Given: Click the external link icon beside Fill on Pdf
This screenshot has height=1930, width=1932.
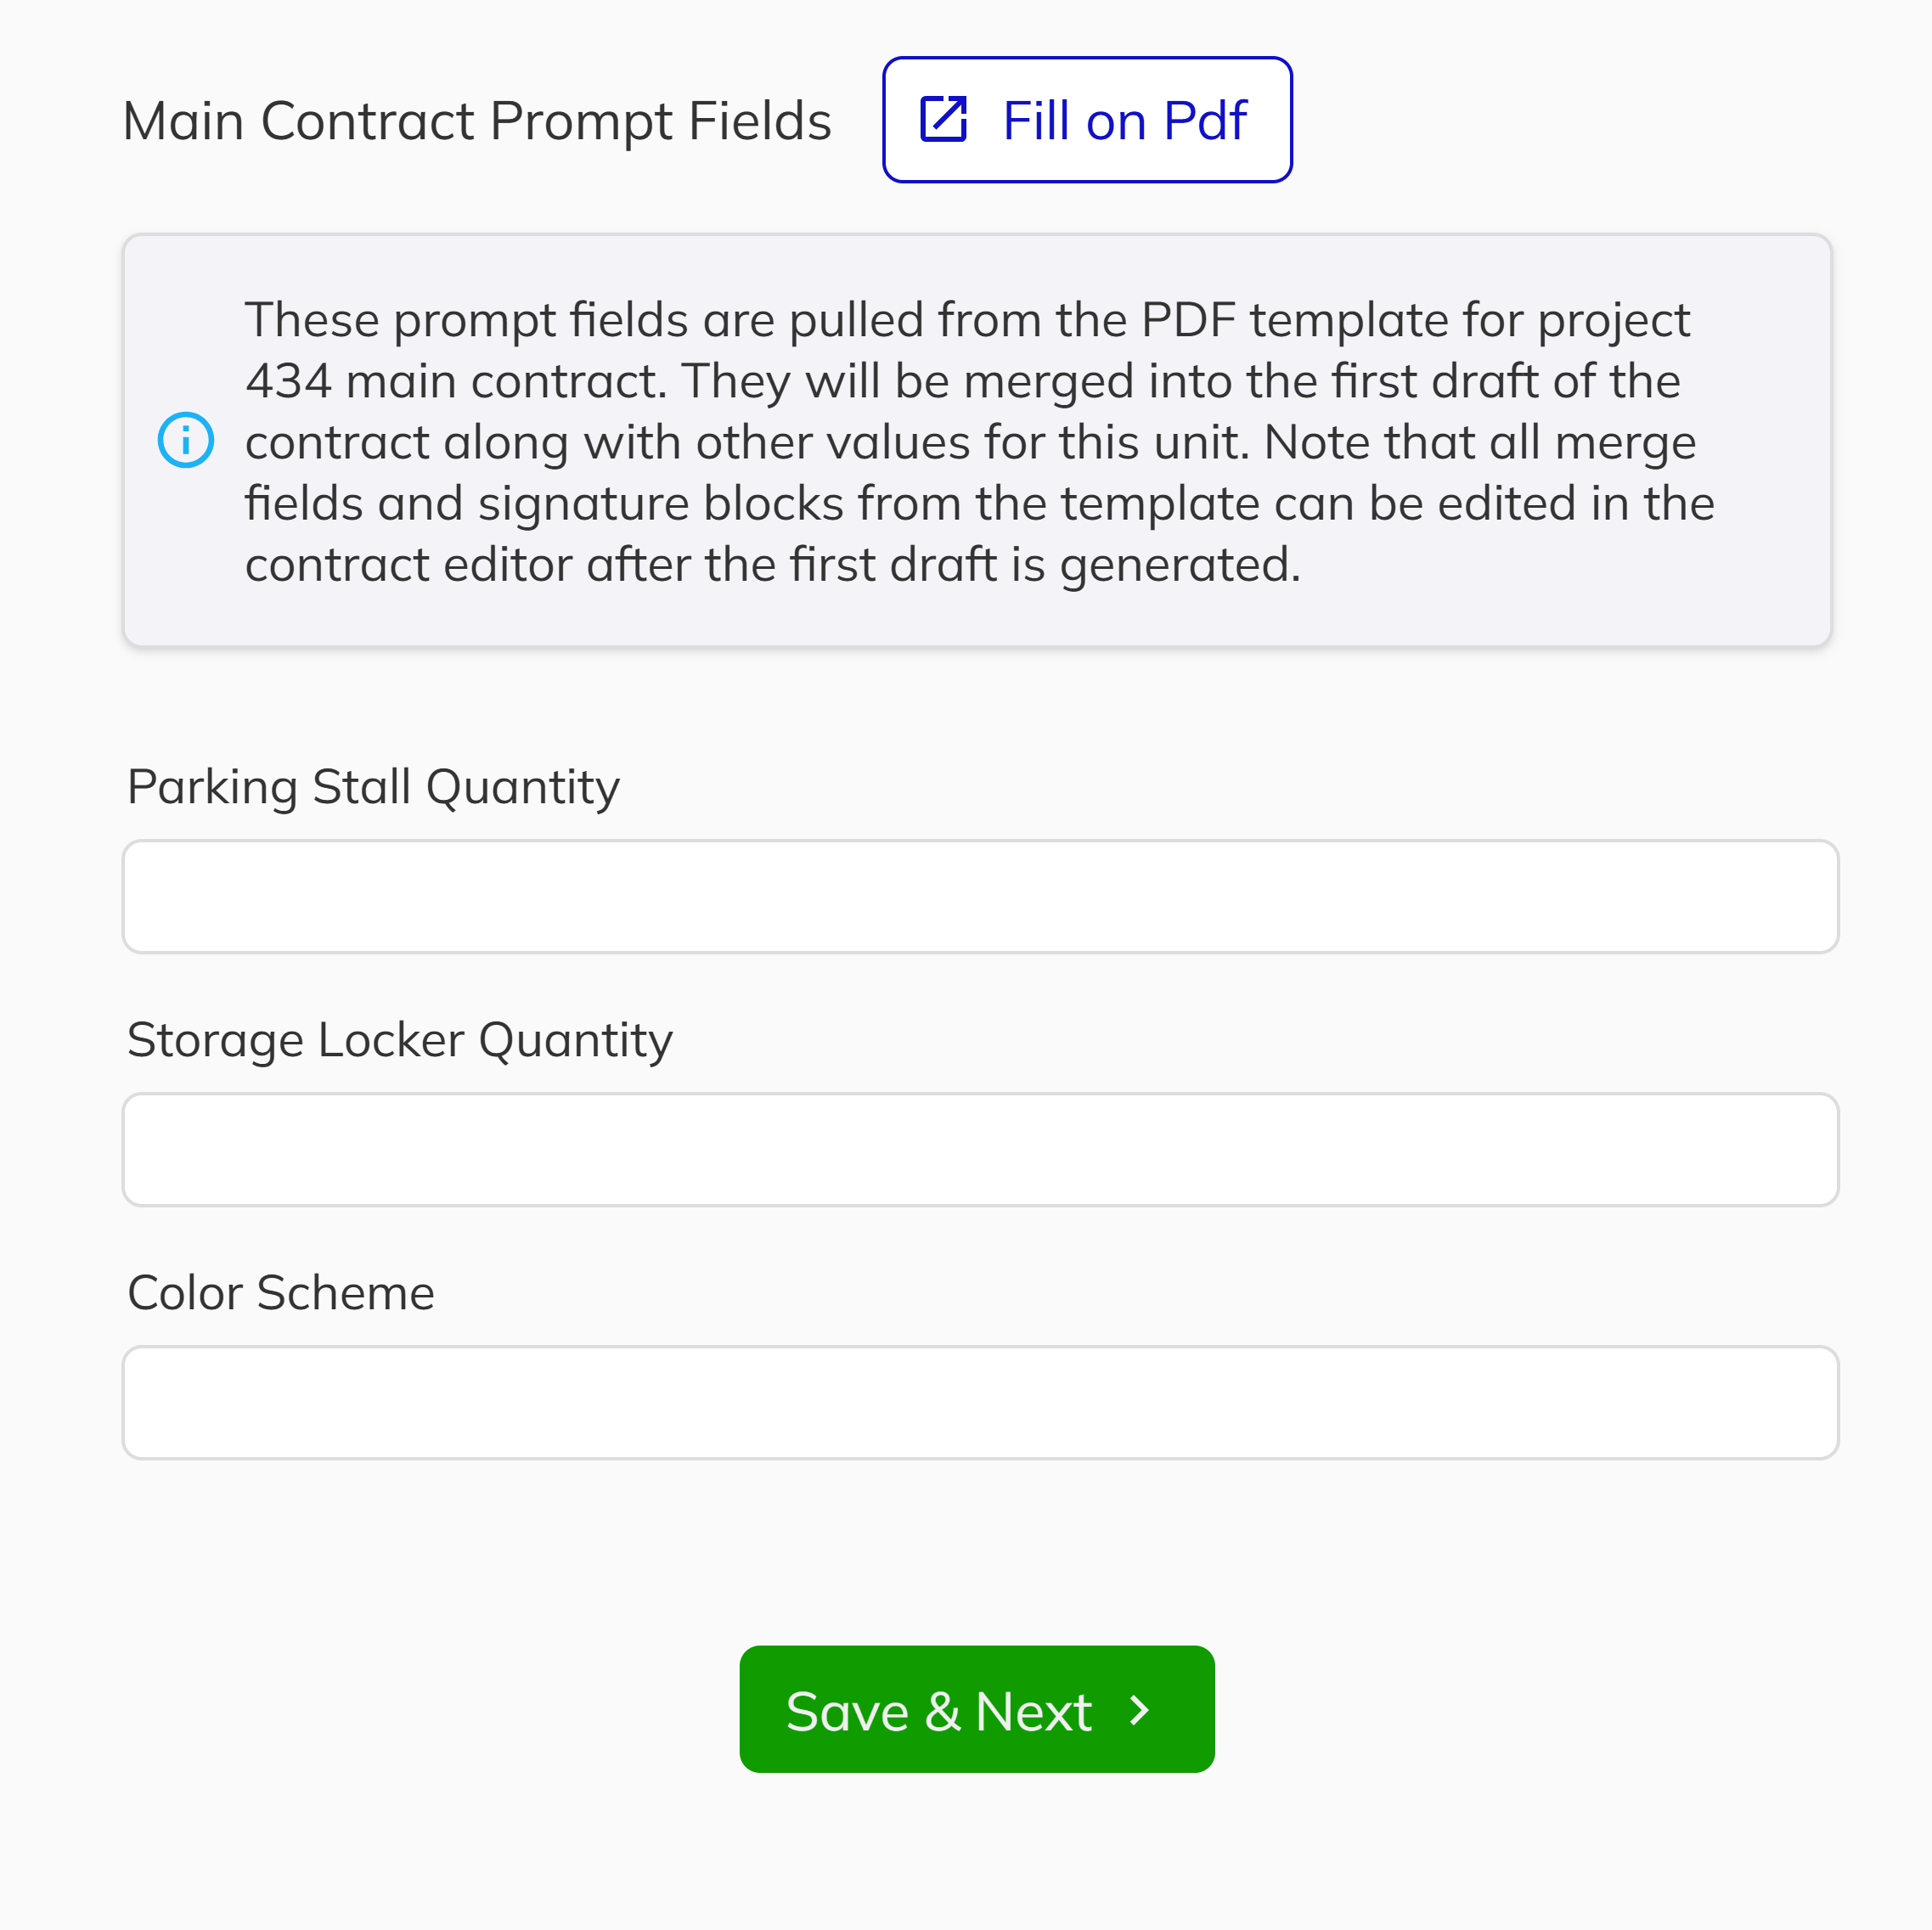Looking at the screenshot, I should 943,119.
